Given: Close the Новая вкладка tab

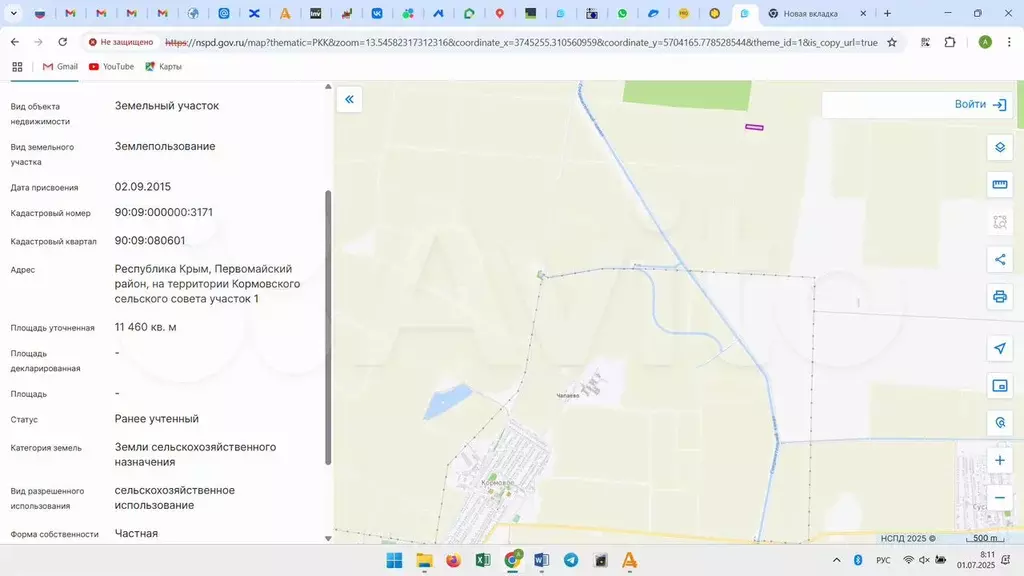Looking at the screenshot, I should click(x=863, y=13).
